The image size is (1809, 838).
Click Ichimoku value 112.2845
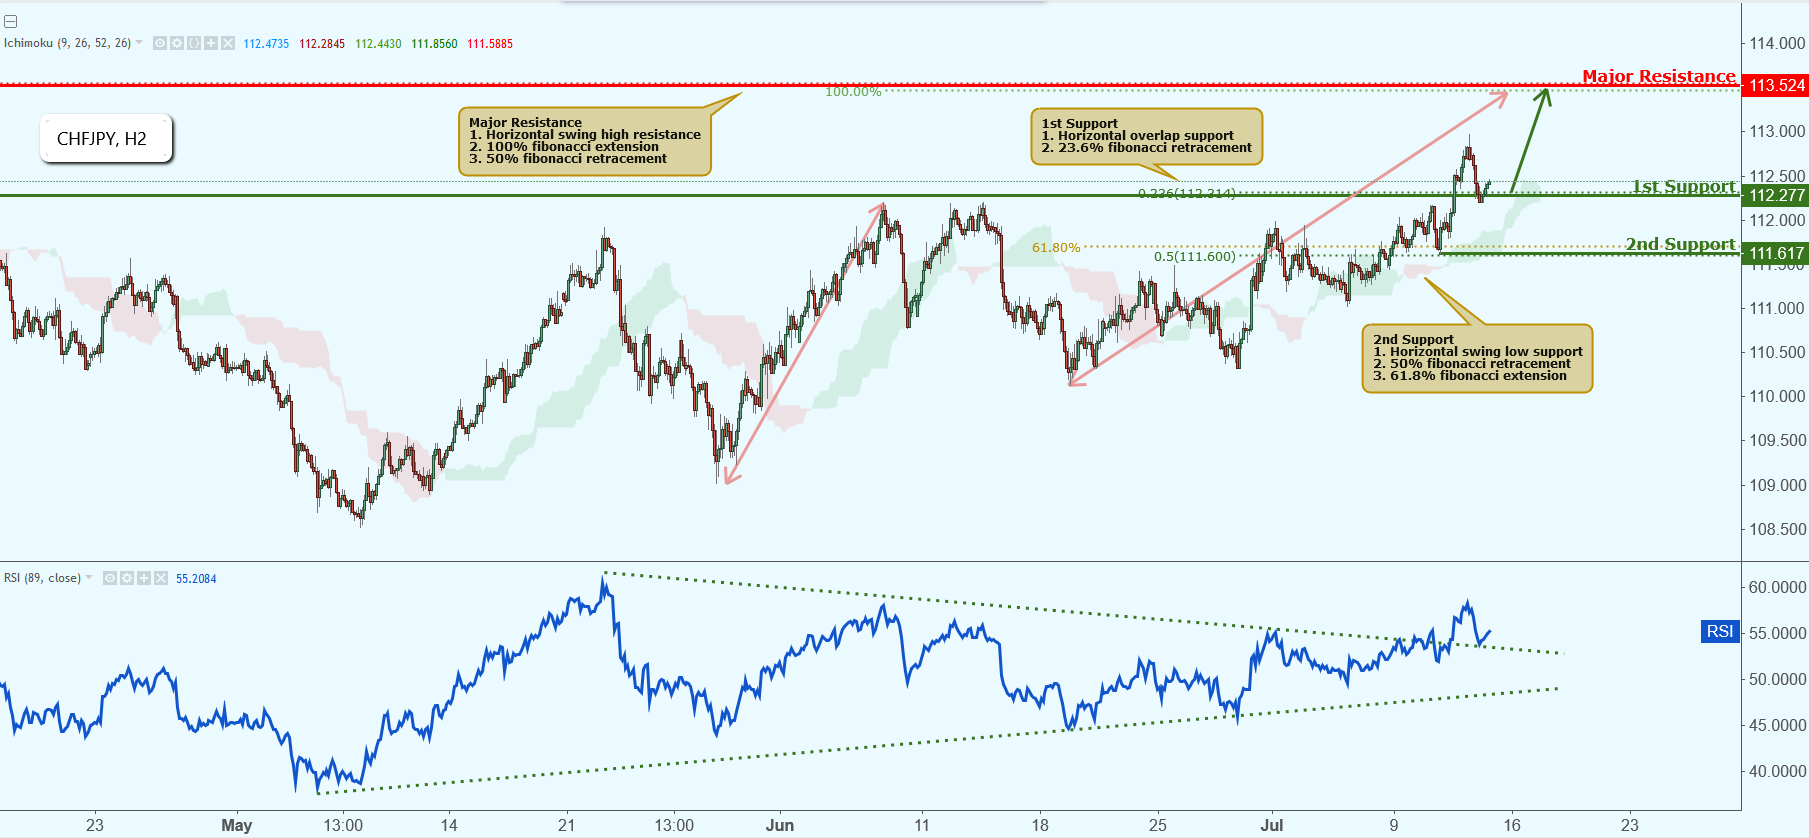(322, 44)
